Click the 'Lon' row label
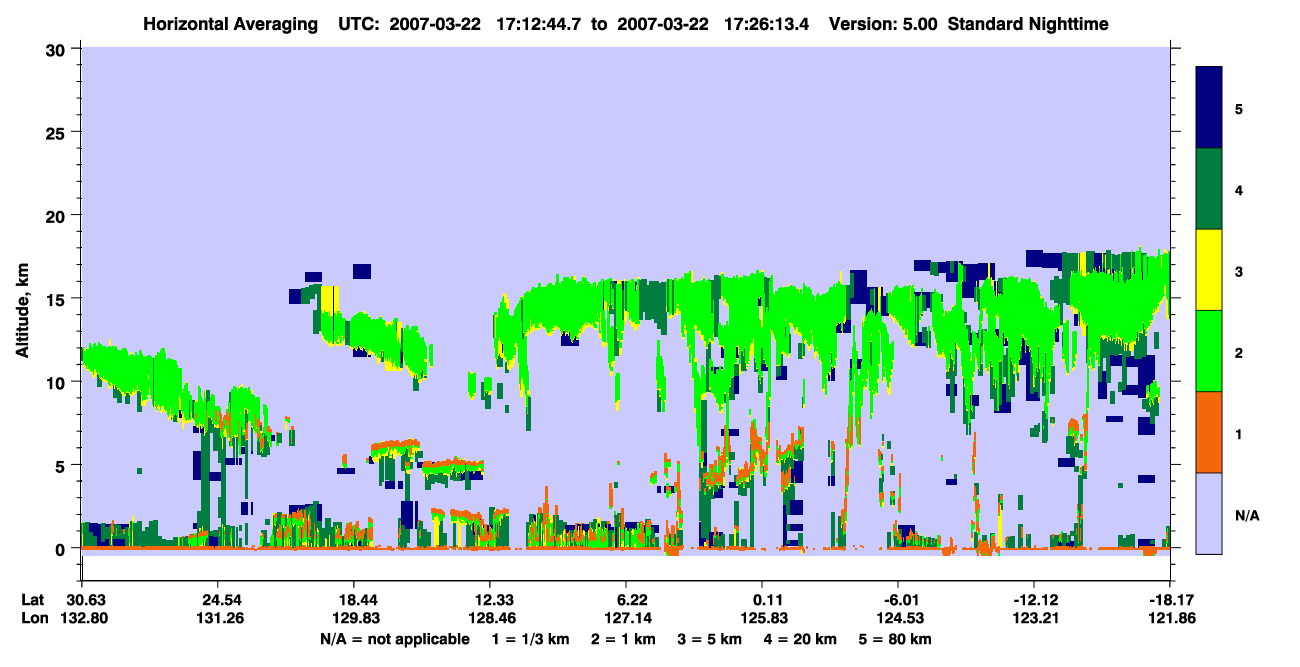The width and height of the screenshot is (1300, 667). tap(34, 618)
